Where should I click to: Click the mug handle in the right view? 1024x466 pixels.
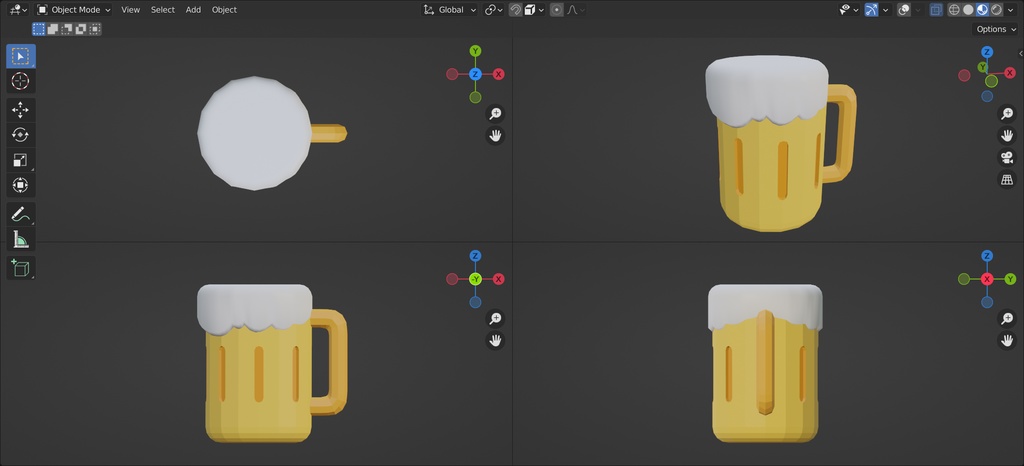point(765,362)
